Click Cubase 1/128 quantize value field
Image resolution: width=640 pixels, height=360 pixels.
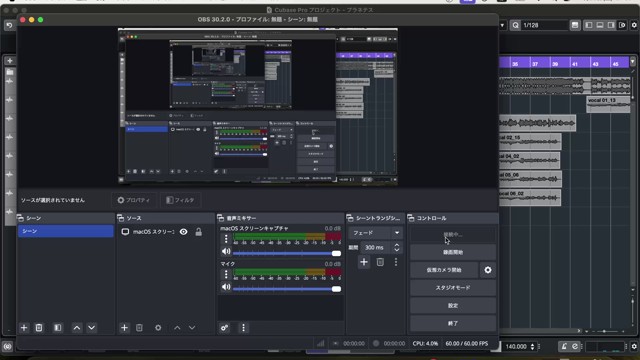545,25
